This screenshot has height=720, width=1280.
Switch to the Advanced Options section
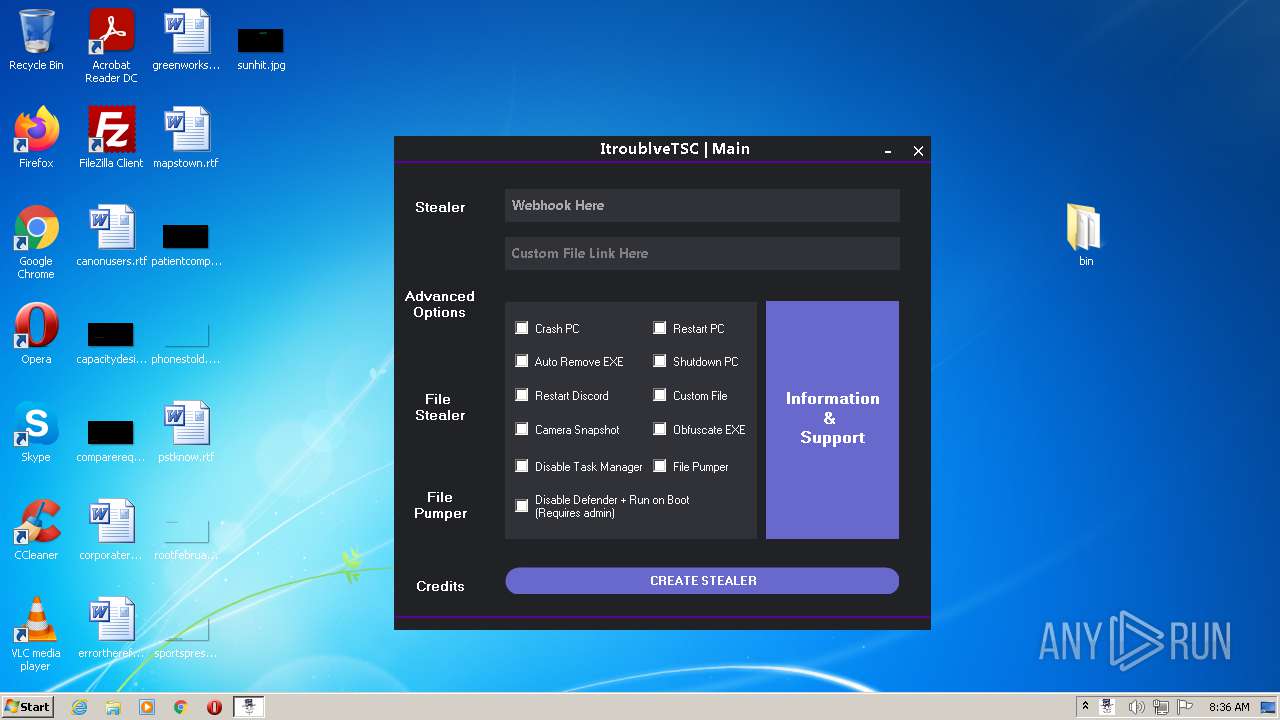tap(440, 304)
